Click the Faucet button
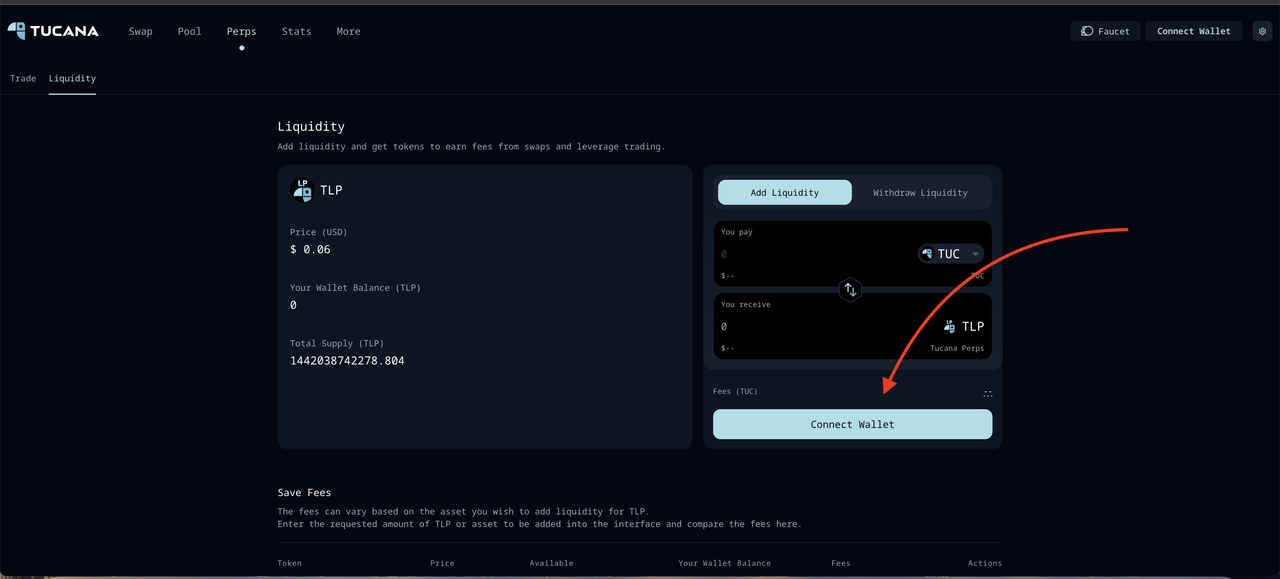 pyautogui.click(x=1105, y=31)
